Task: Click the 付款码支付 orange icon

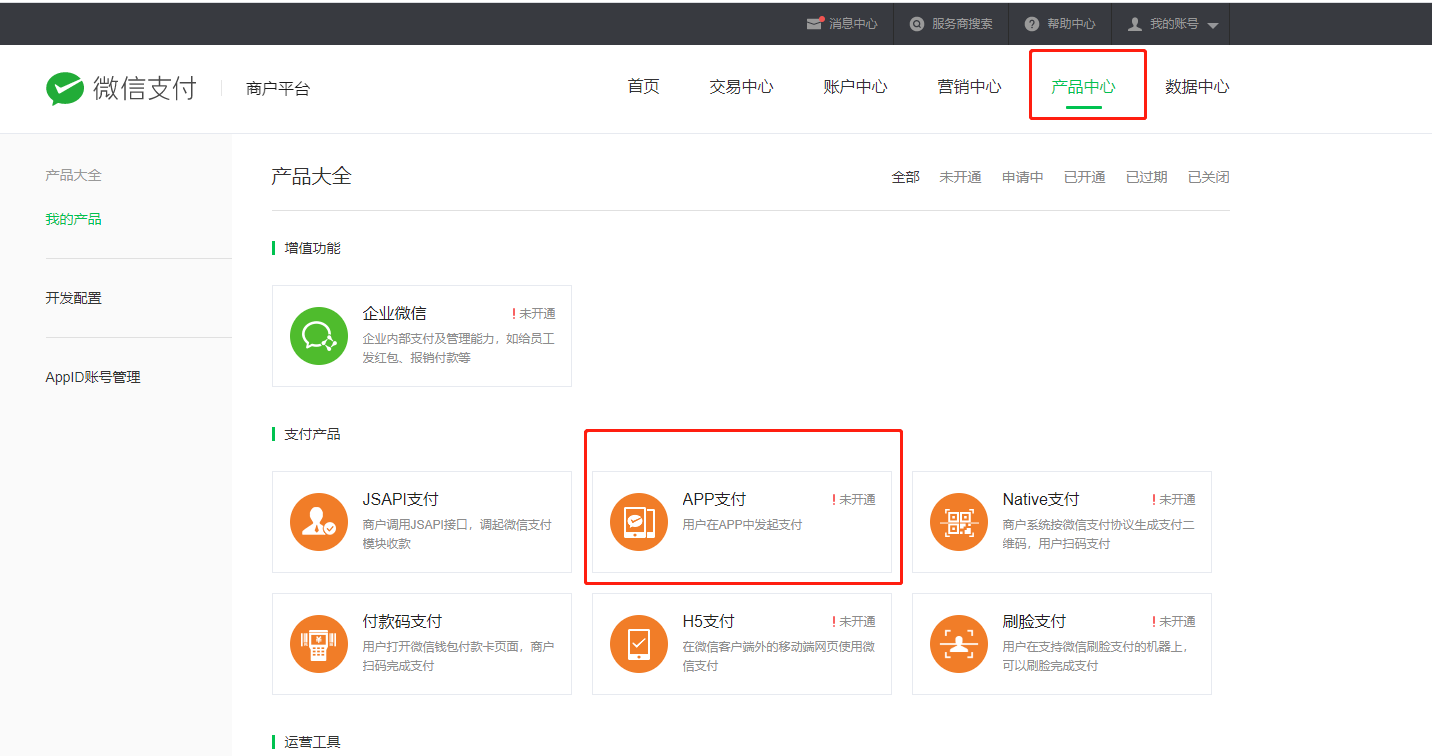Action: click(319, 644)
